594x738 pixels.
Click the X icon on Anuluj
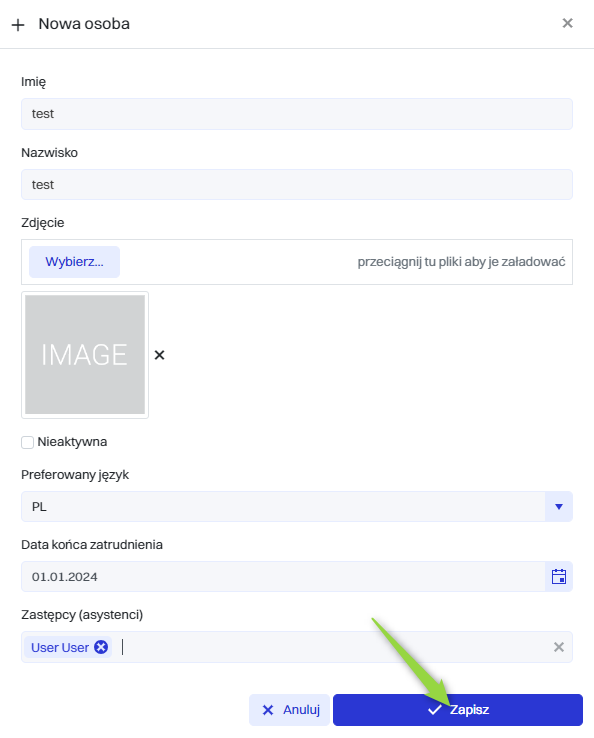coord(268,710)
